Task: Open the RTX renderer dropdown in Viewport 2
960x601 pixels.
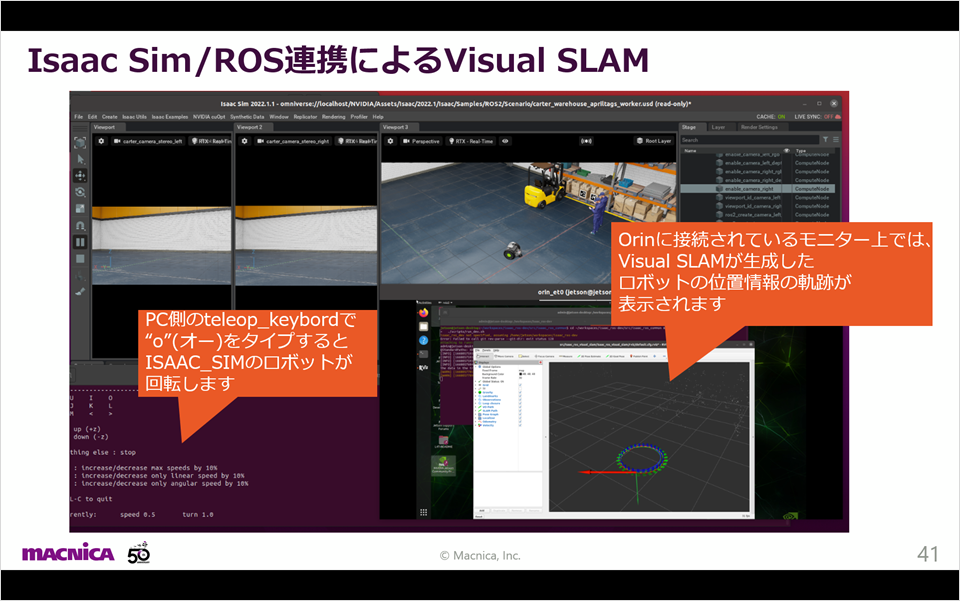Action: point(358,141)
